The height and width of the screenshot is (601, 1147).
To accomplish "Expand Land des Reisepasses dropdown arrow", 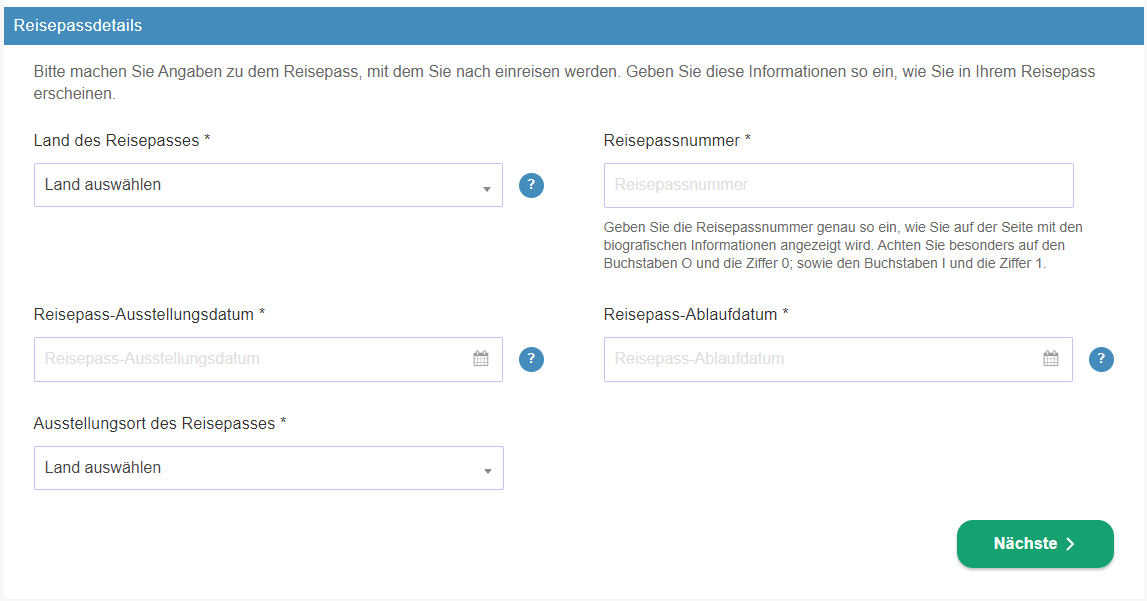I will pos(486,189).
